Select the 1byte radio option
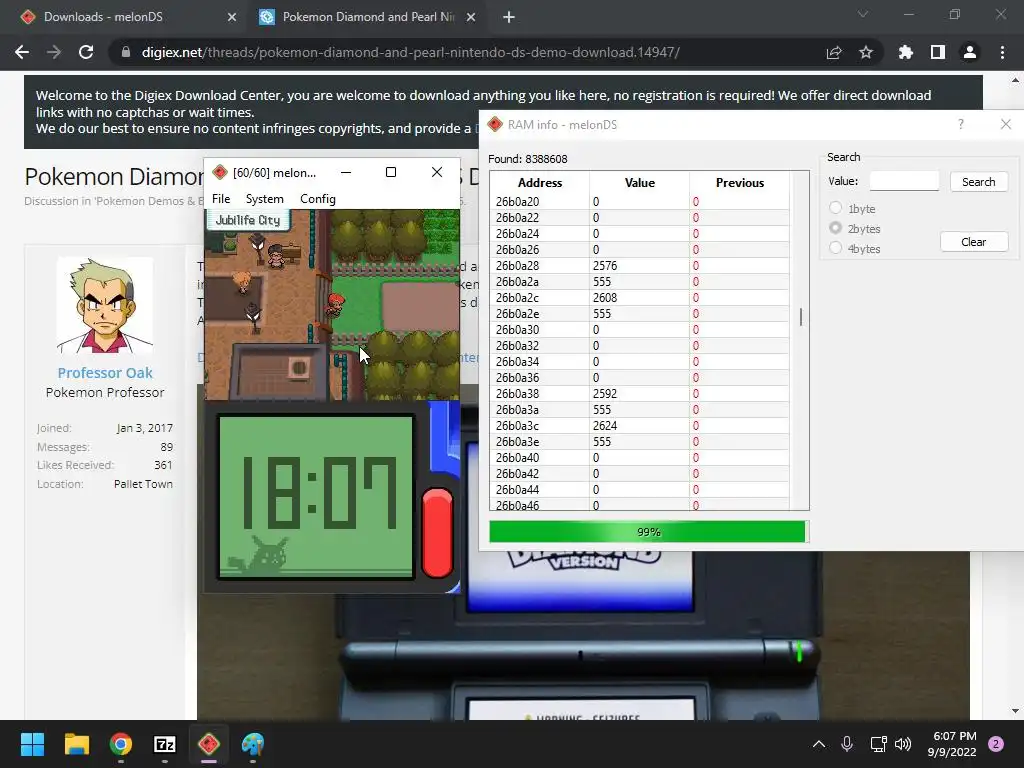 point(835,208)
